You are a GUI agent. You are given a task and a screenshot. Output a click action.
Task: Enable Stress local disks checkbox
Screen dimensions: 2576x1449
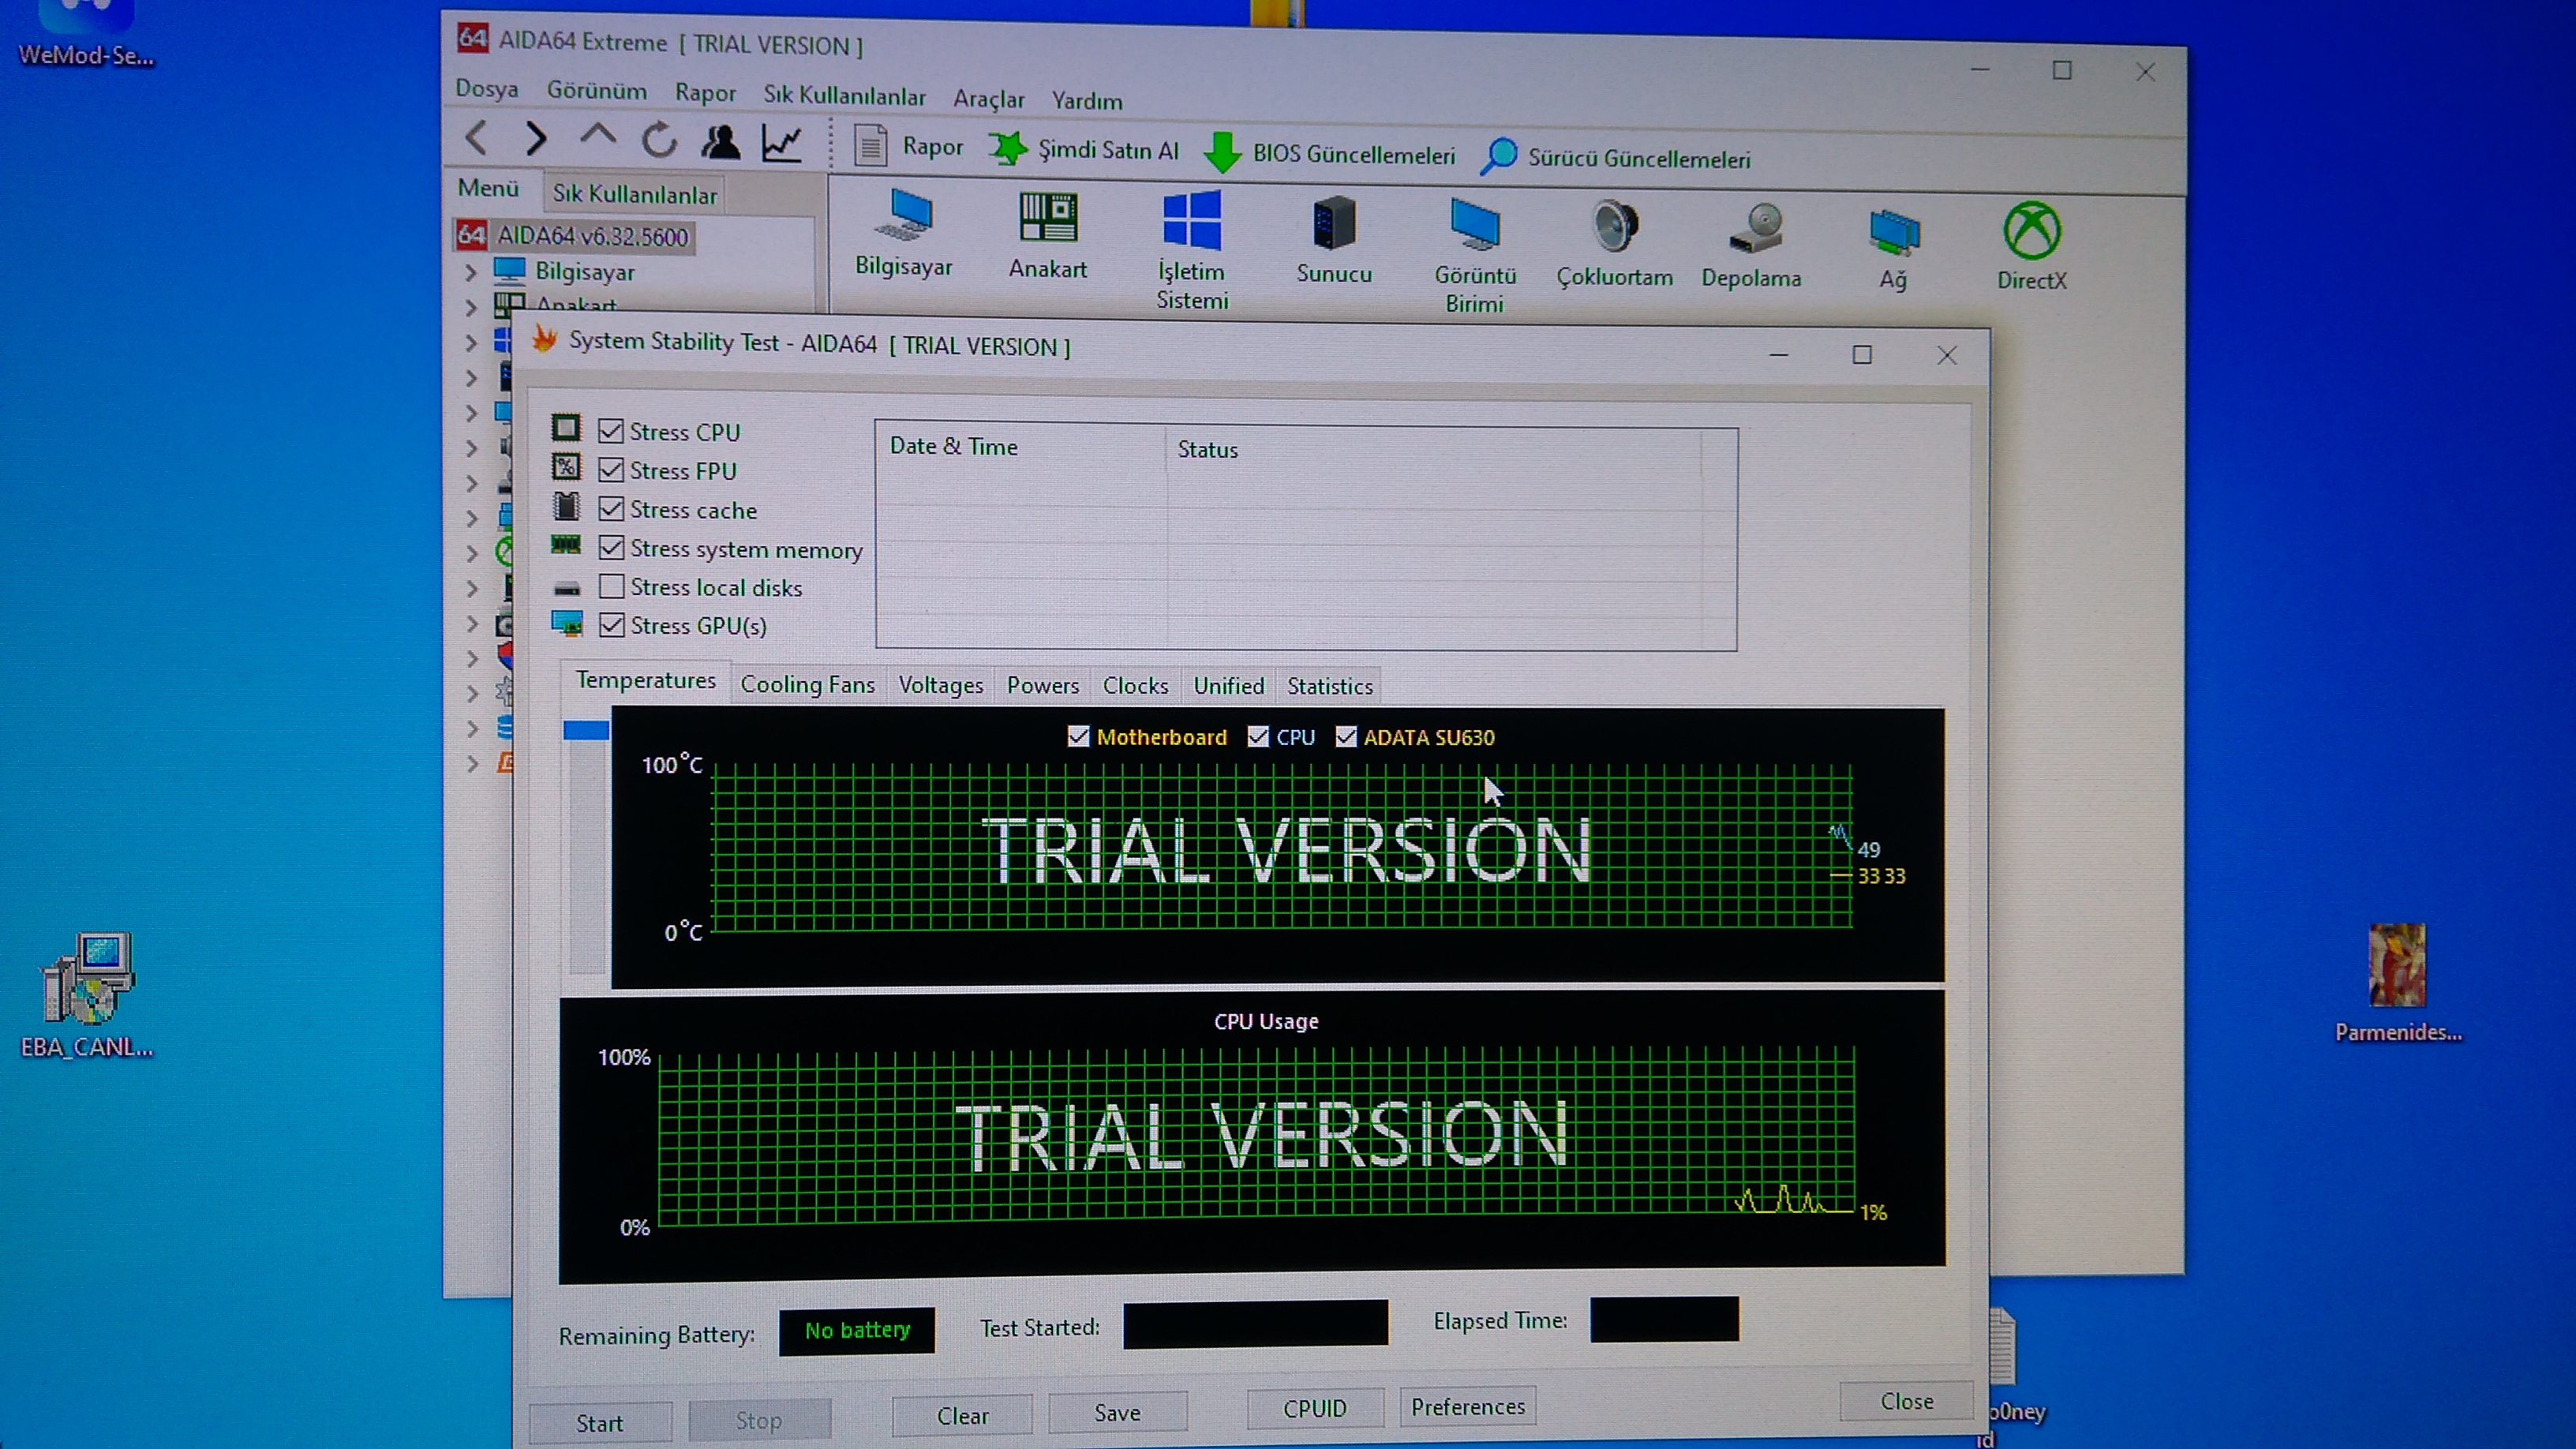(611, 587)
